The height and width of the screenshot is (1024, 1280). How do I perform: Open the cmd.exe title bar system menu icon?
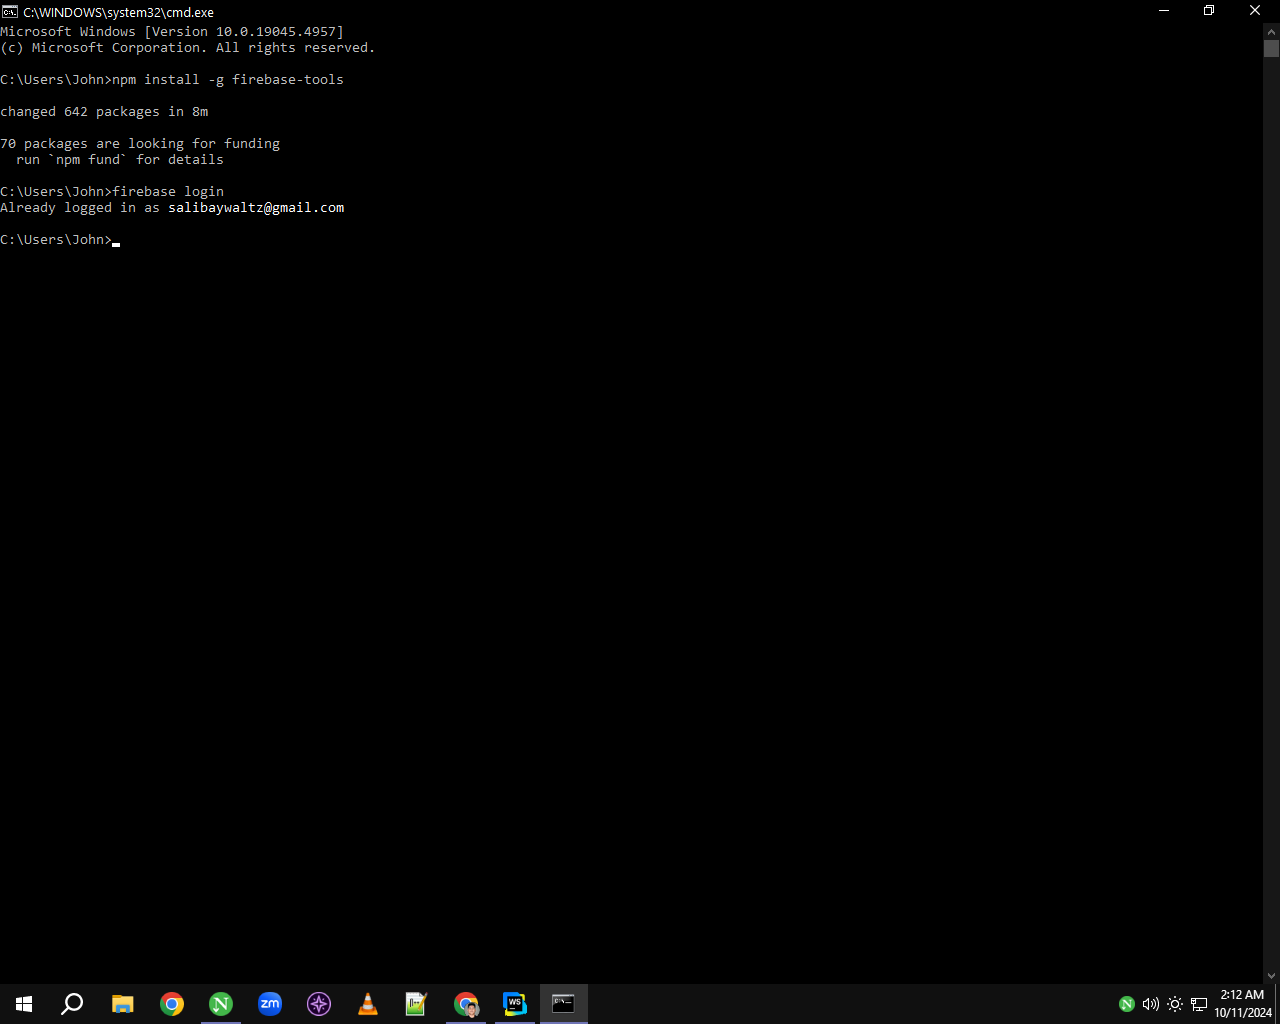coord(10,12)
